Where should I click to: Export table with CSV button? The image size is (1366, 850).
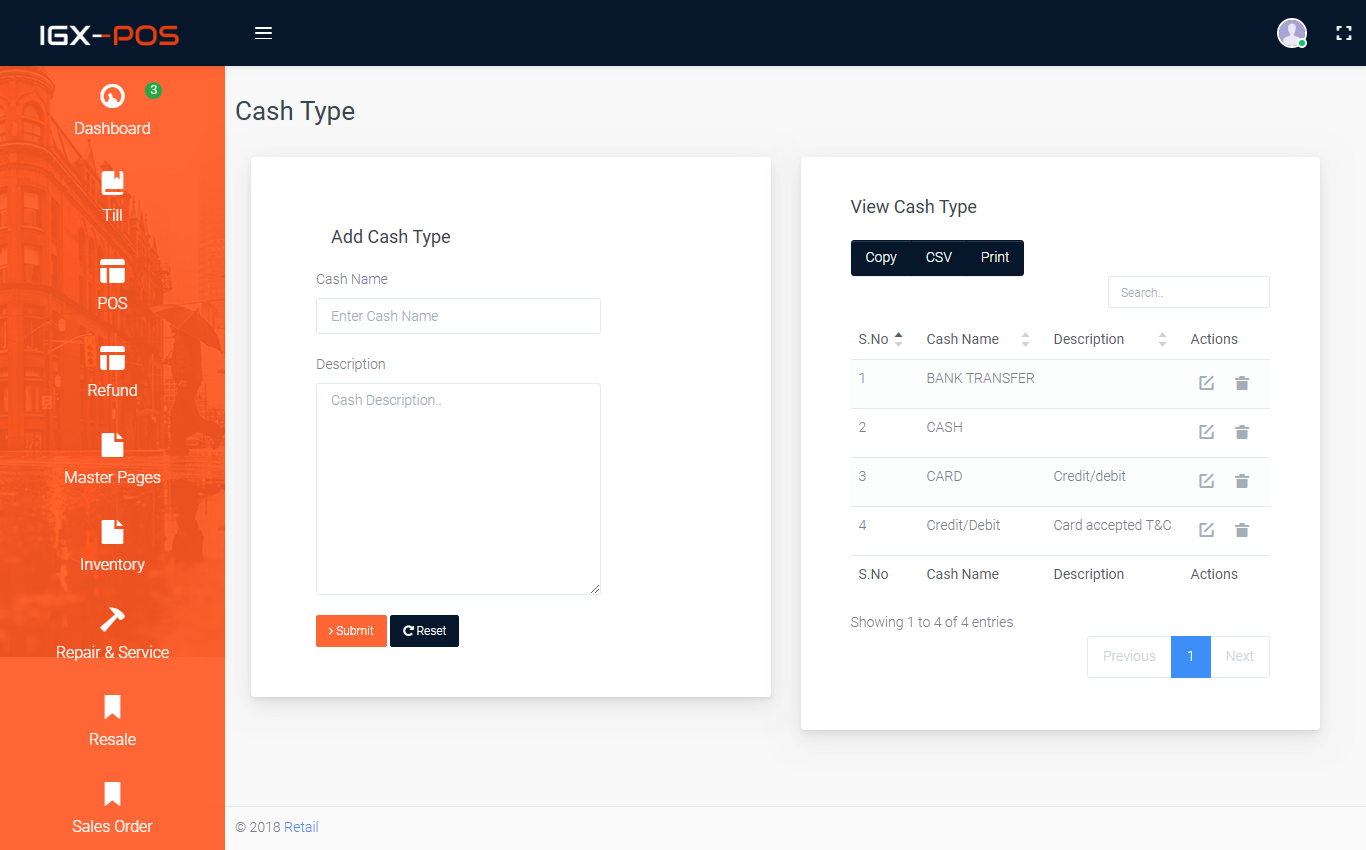click(x=939, y=257)
